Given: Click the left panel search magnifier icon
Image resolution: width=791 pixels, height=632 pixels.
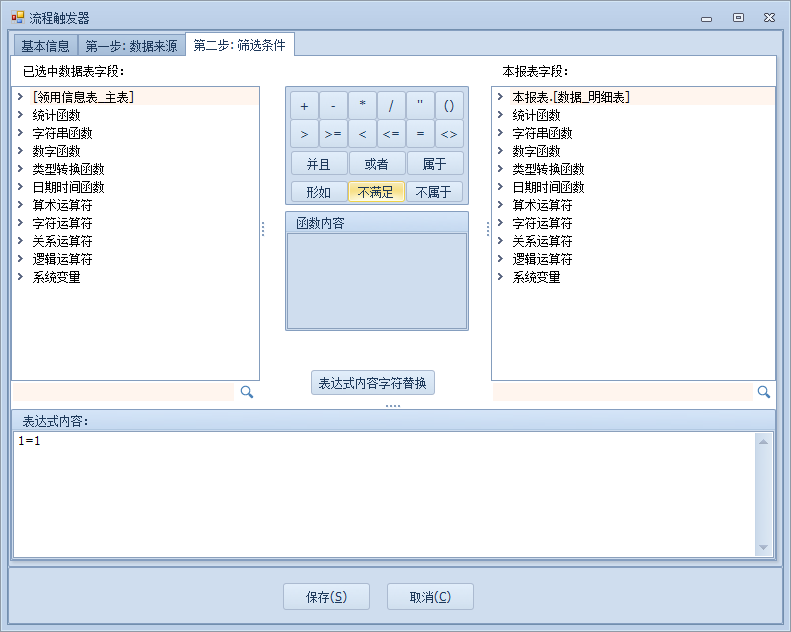Looking at the screenshot, I should 247,393.
